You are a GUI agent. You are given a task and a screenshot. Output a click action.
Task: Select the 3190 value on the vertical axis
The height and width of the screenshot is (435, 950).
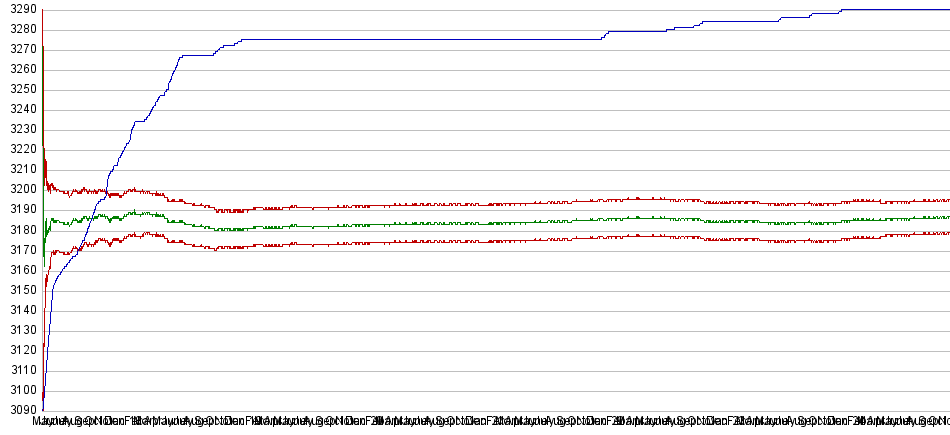click(x=19, y=210)
